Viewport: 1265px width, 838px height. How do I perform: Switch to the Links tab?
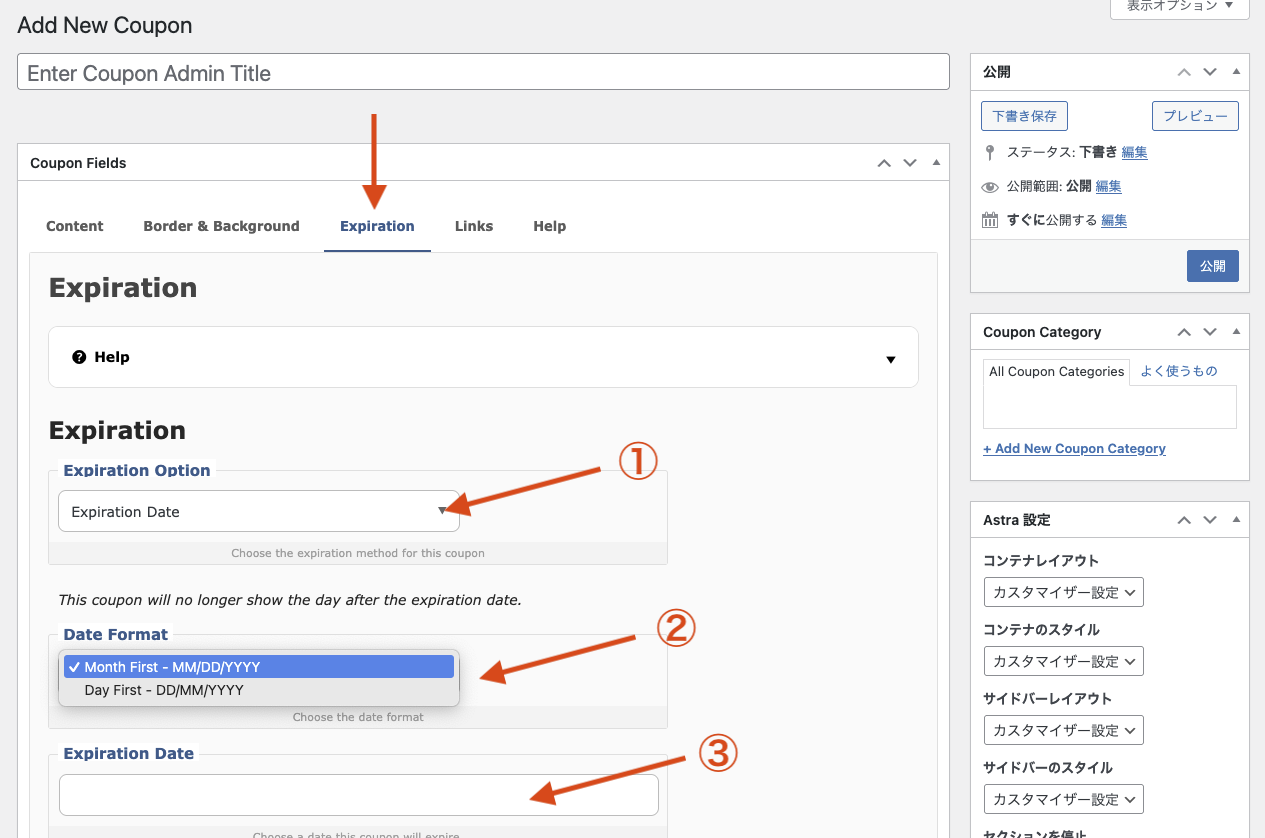(473, 226)
